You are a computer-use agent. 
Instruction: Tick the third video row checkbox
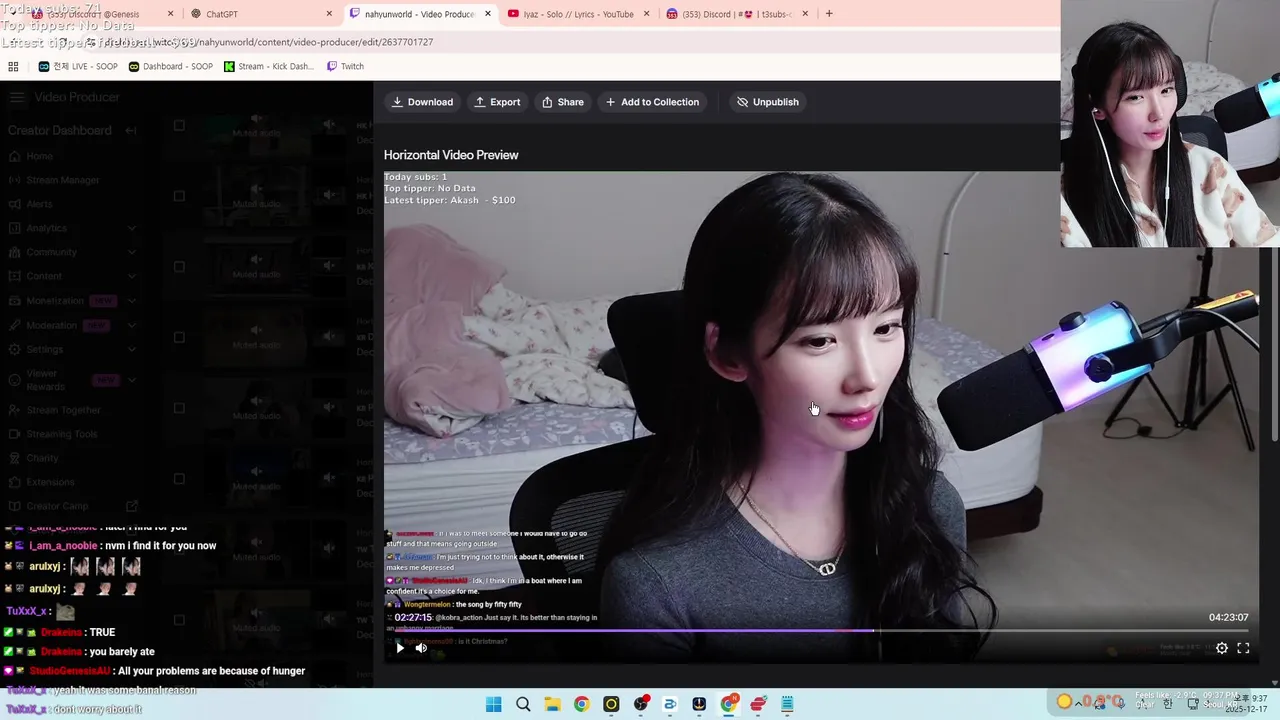(179, 266)
